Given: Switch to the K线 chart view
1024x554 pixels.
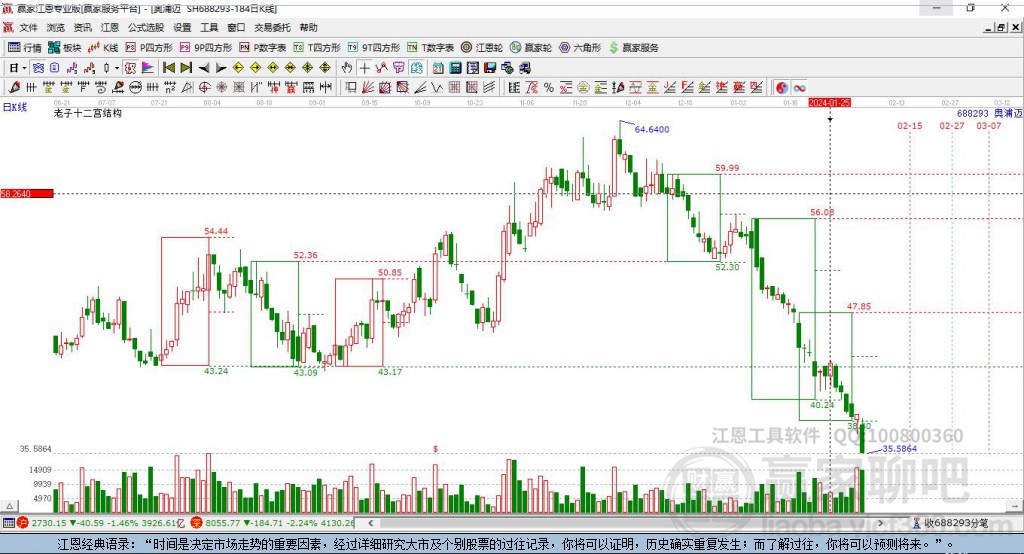Looking at the screenshot, I should click(103, 48).
